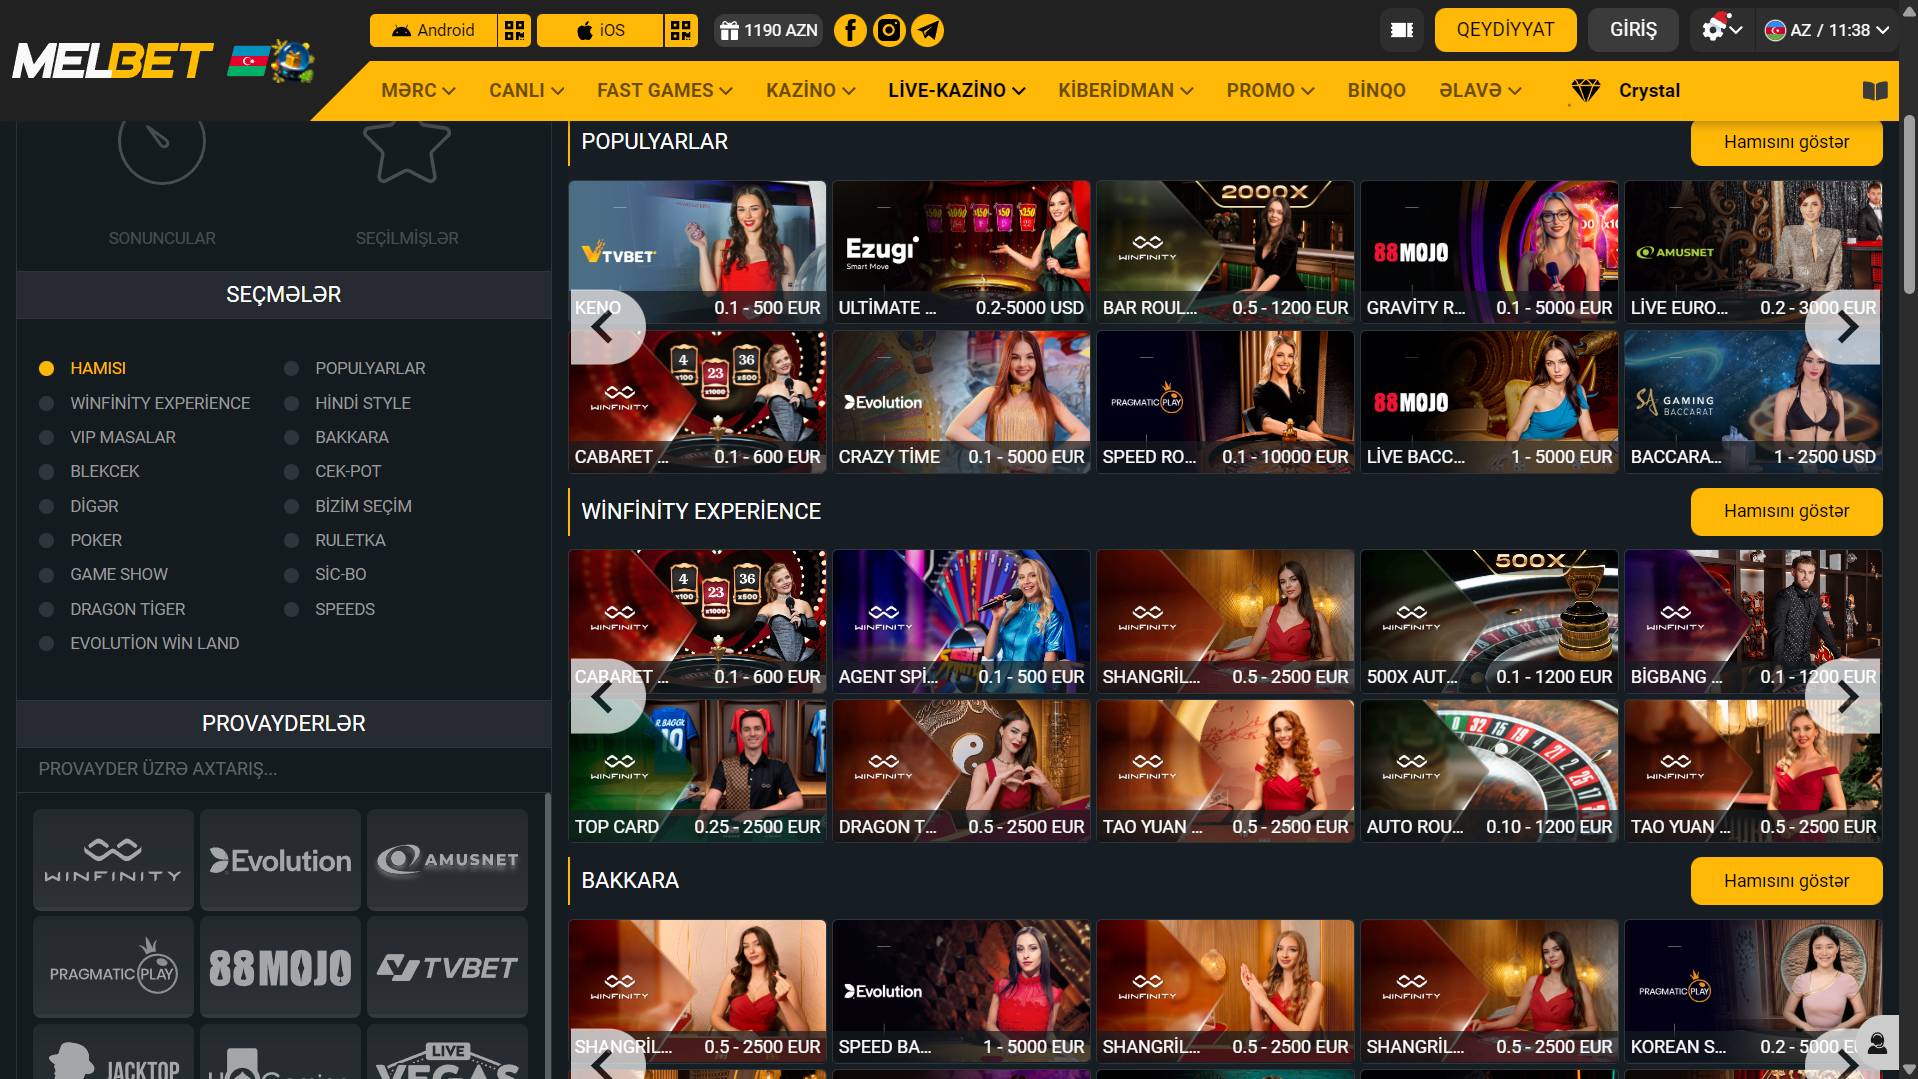Type in the provider search field
The width and height of the screenshot is (1918, 1079).
283,769
